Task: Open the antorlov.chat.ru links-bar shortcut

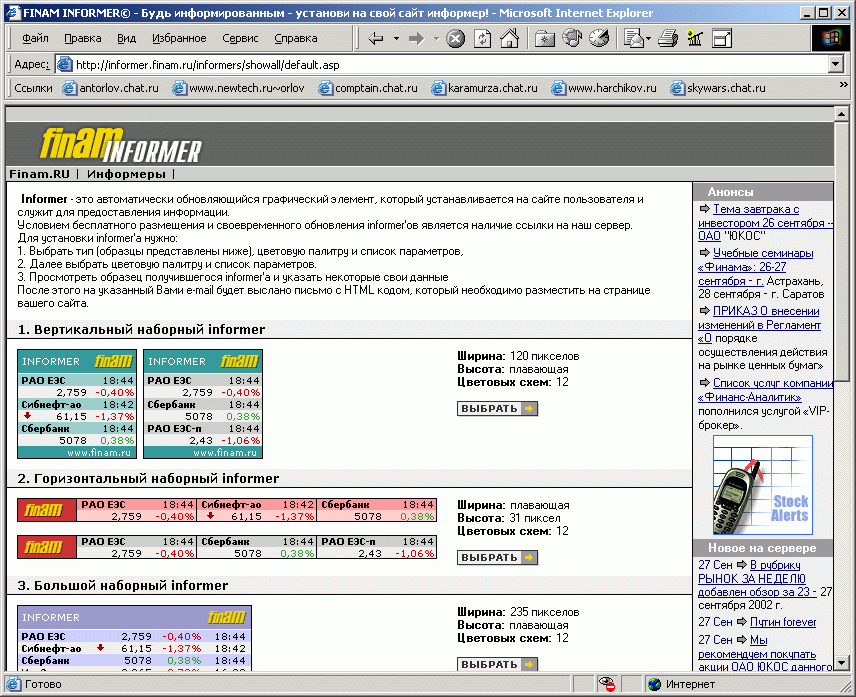Action: click(111, 88)
